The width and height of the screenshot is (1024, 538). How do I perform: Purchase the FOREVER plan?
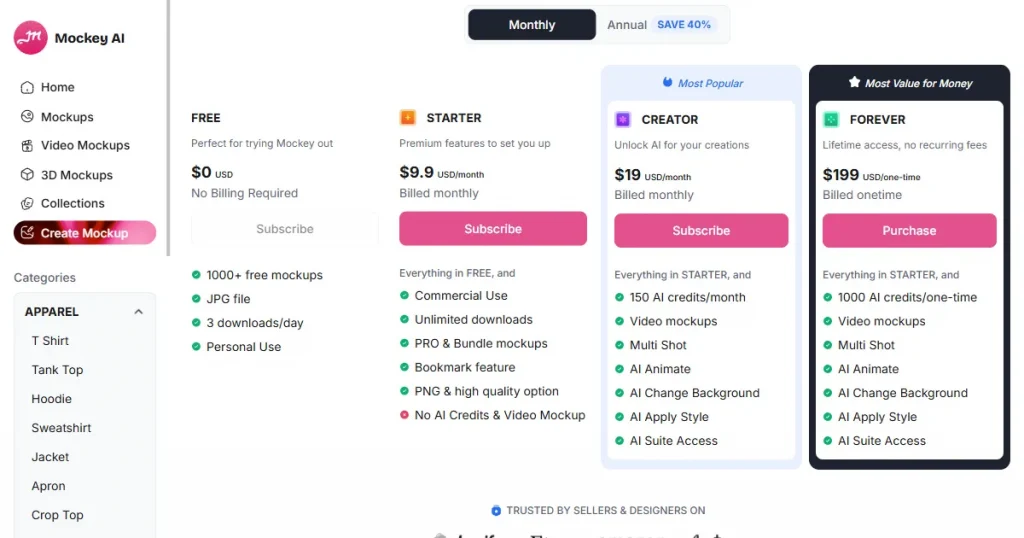(909, 230)
